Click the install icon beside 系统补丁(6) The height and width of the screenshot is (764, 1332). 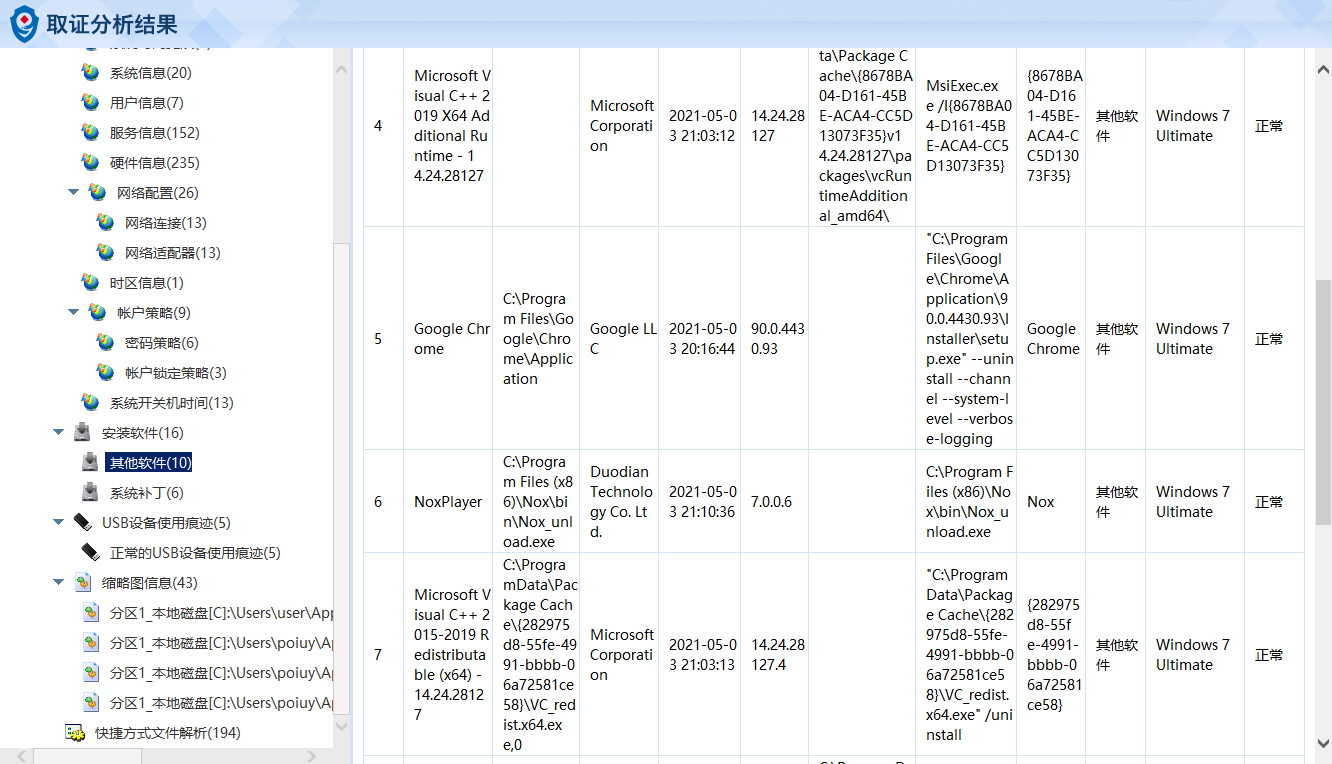90,493
